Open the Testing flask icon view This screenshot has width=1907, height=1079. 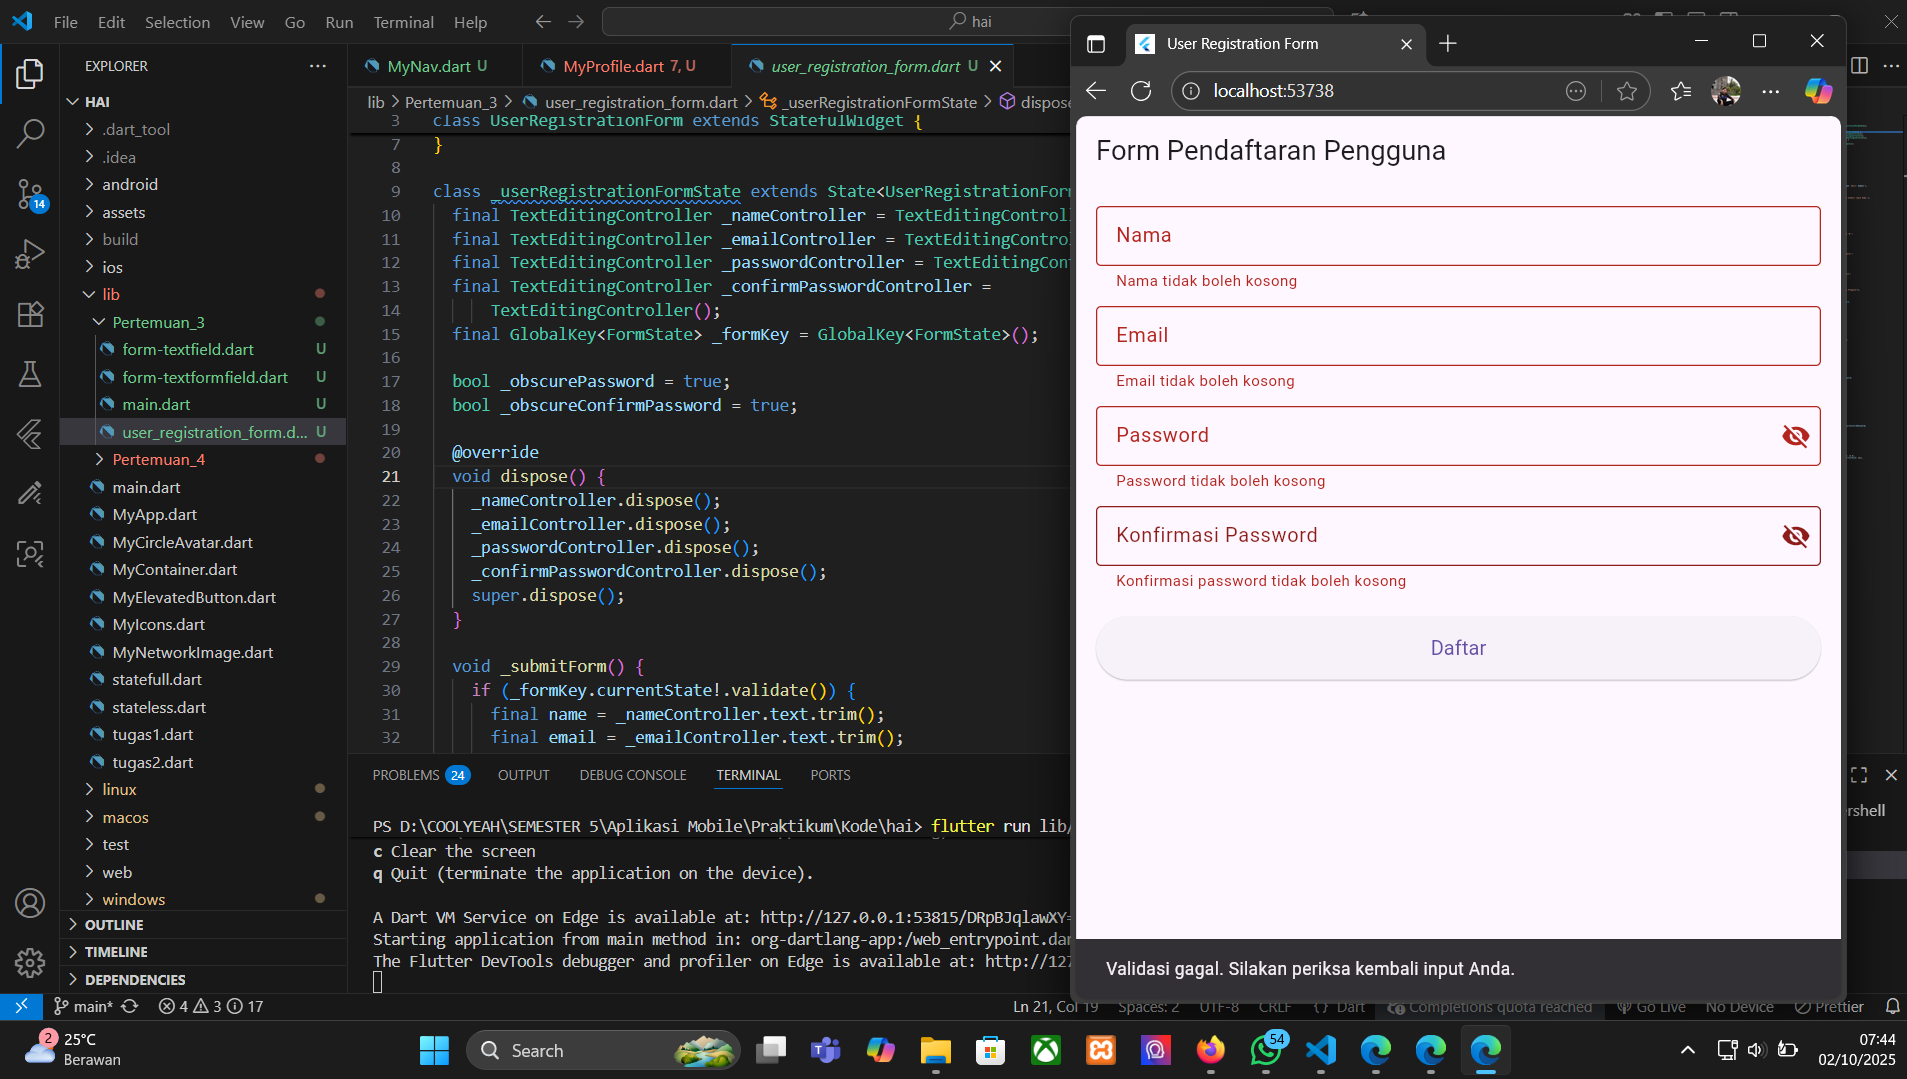(30, 374)
